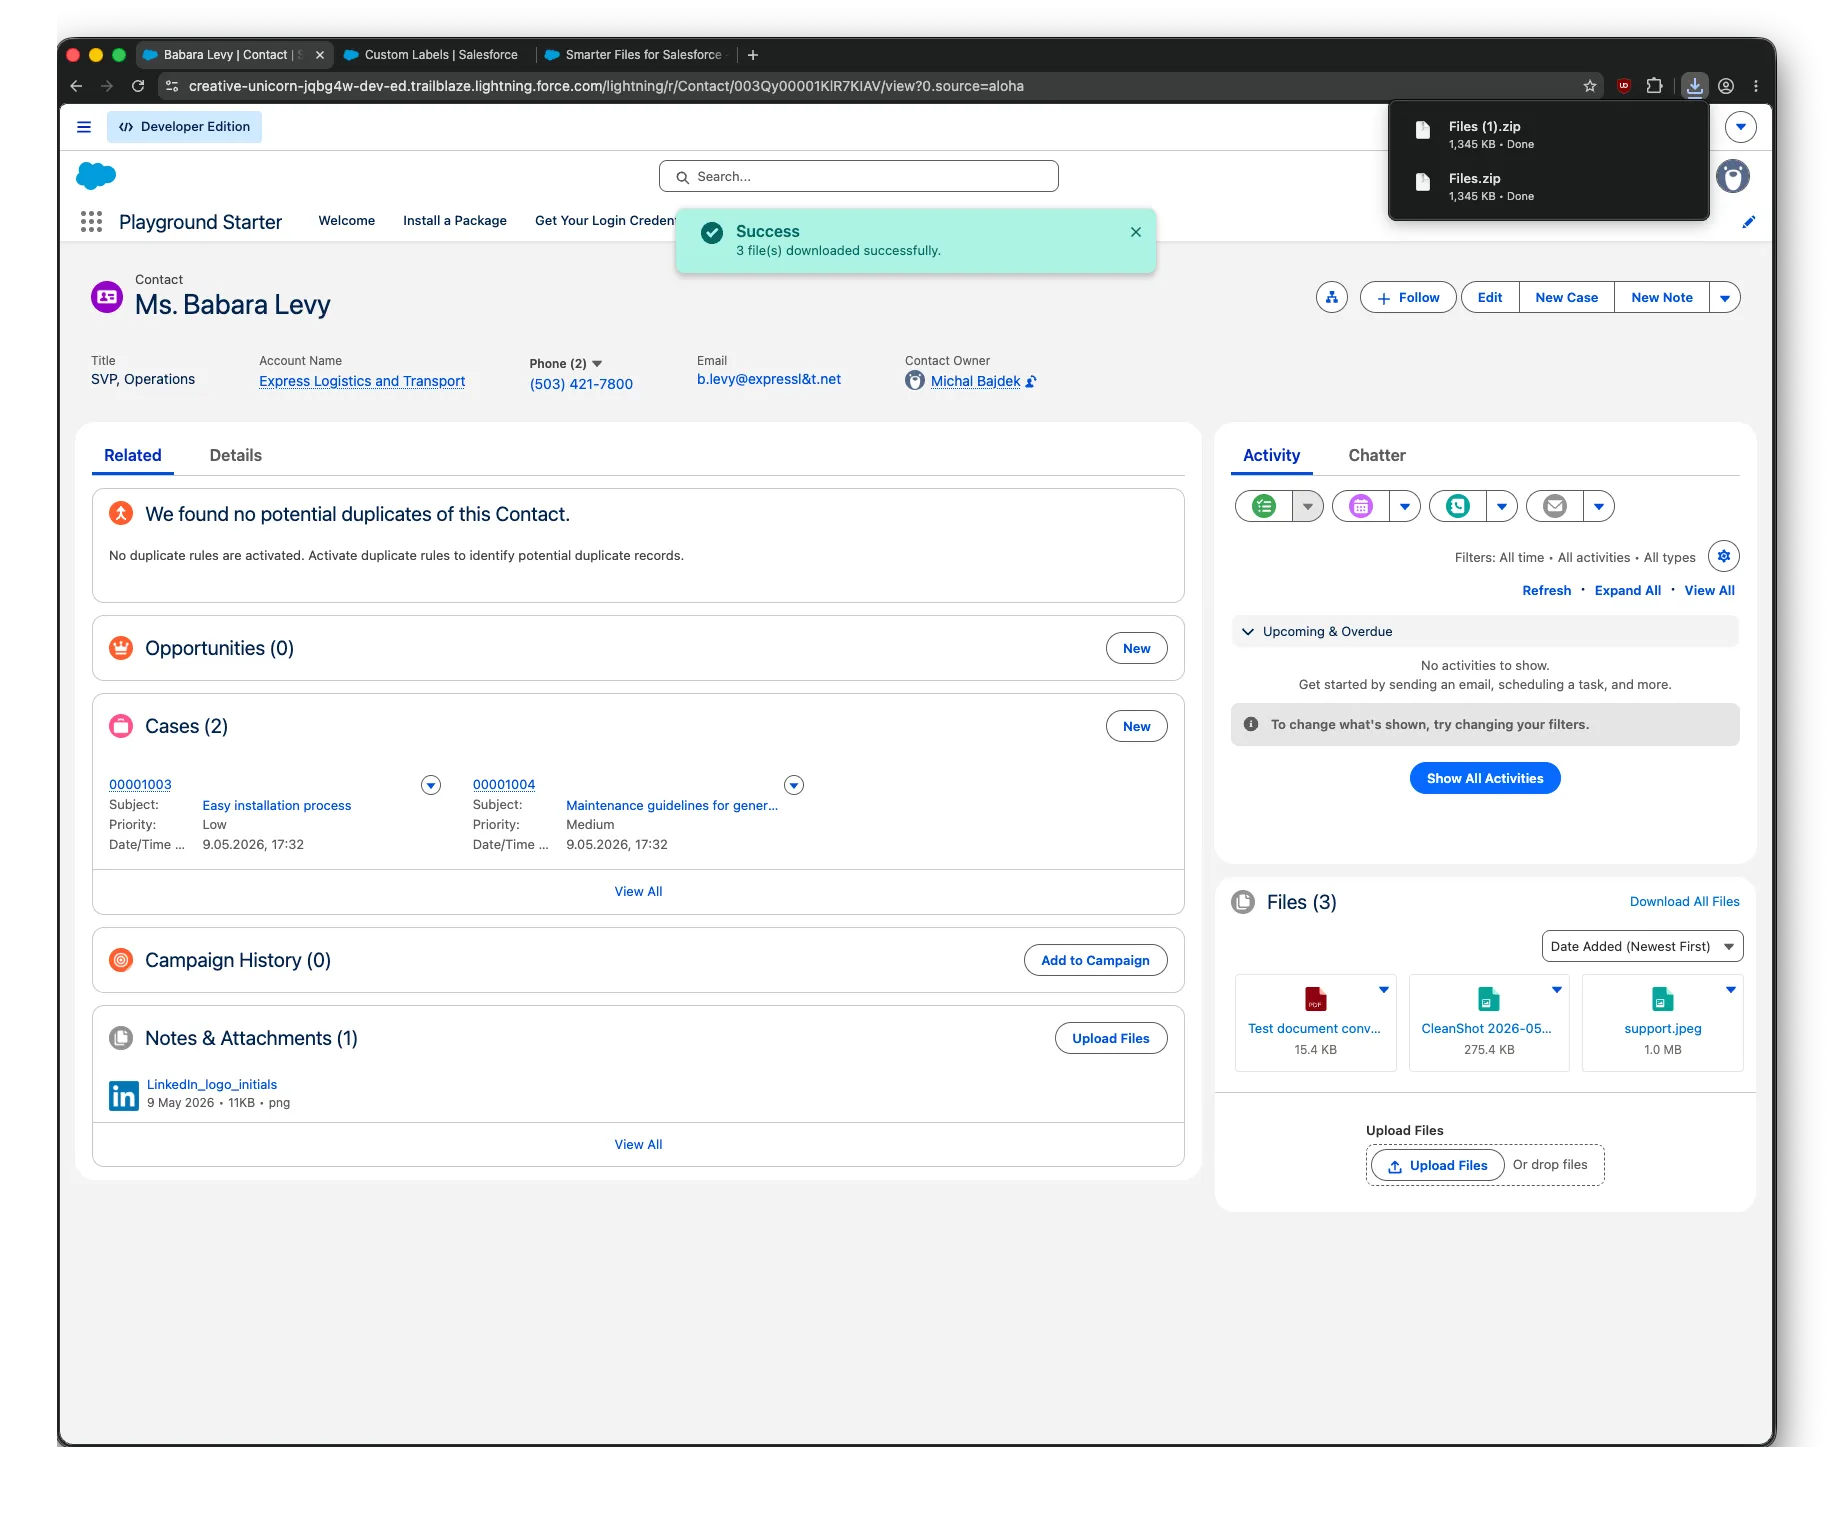Click the pencil edit navigation icon
This screenshot has width=1832, height=1522.
(1748, 222)
